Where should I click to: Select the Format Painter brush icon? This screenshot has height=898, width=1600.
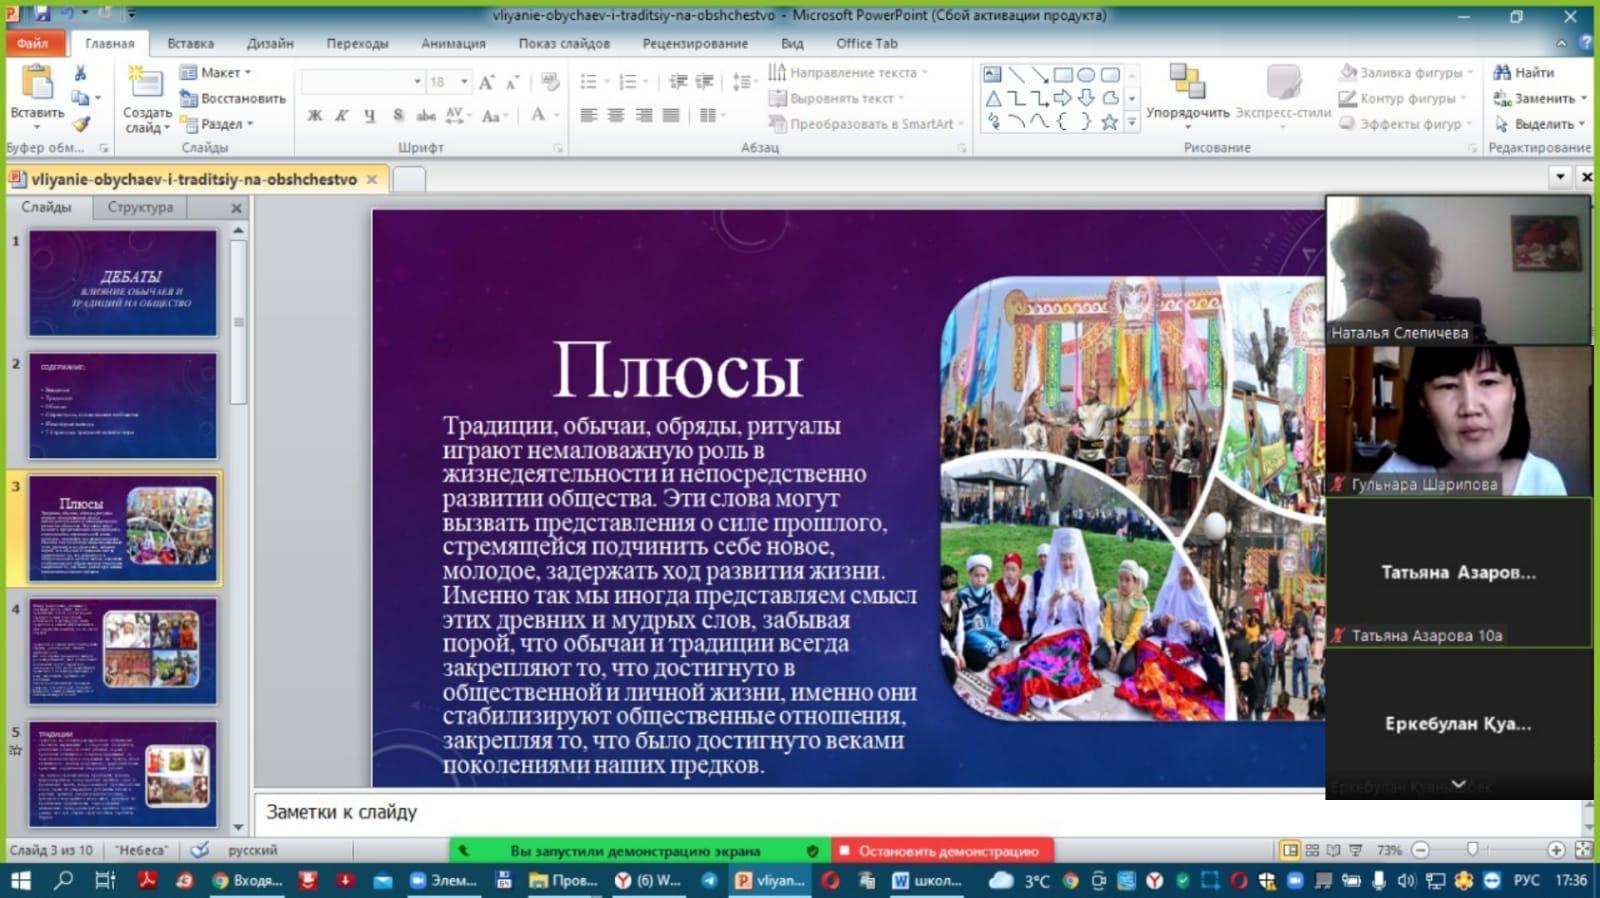[x=81, y=124]
